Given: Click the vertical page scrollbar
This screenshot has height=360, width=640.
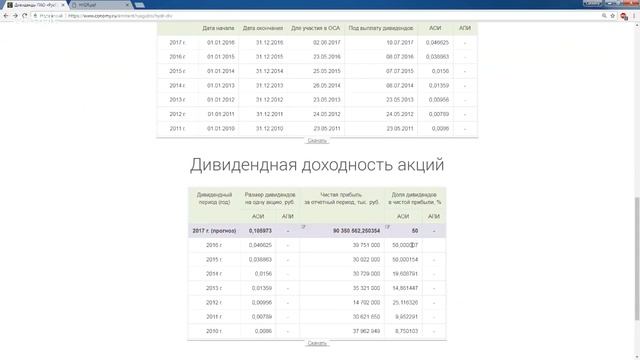Looking at the screenshot, I should coord(637,259).
